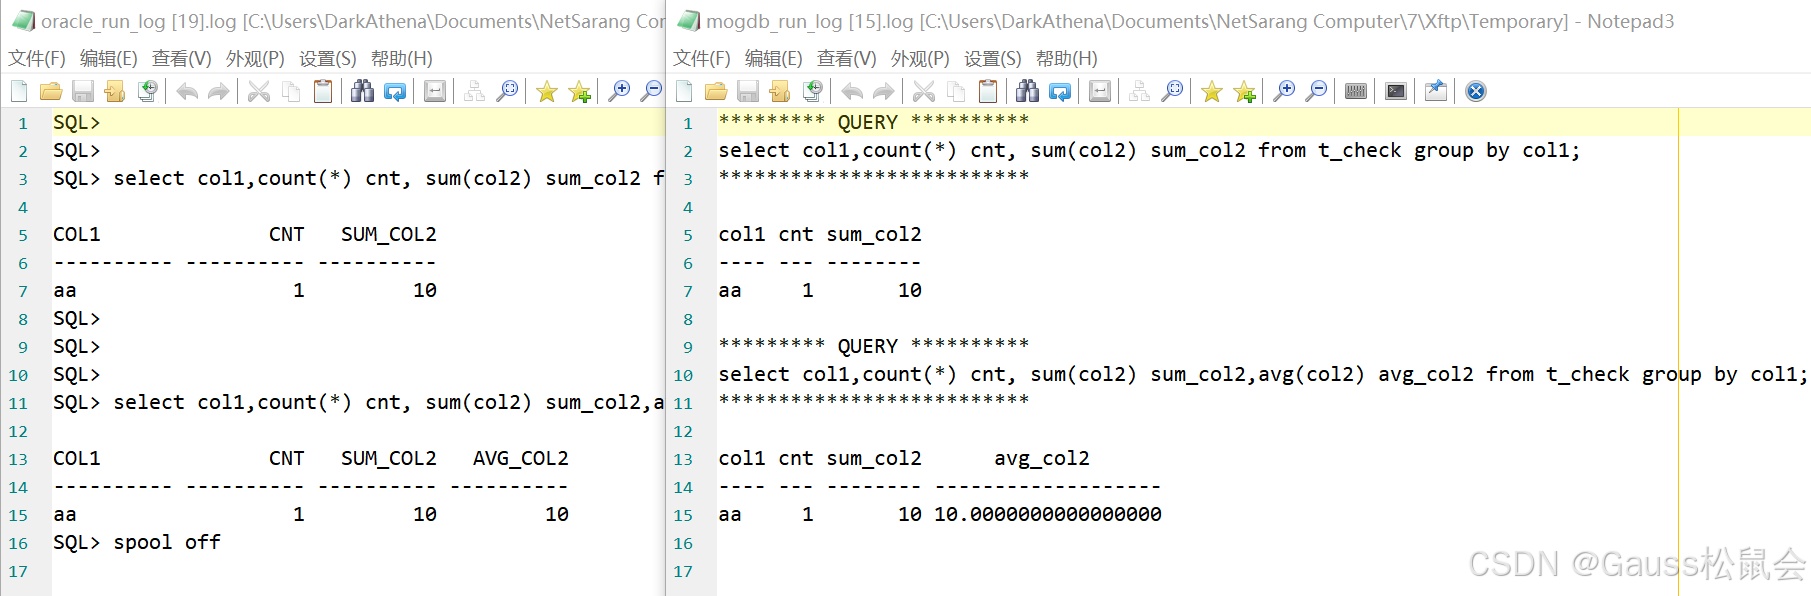Click Undo arrow in oracle_run_log window
Image resolution: width=1811 pixels, height=596 pixels.
[187, 92]
